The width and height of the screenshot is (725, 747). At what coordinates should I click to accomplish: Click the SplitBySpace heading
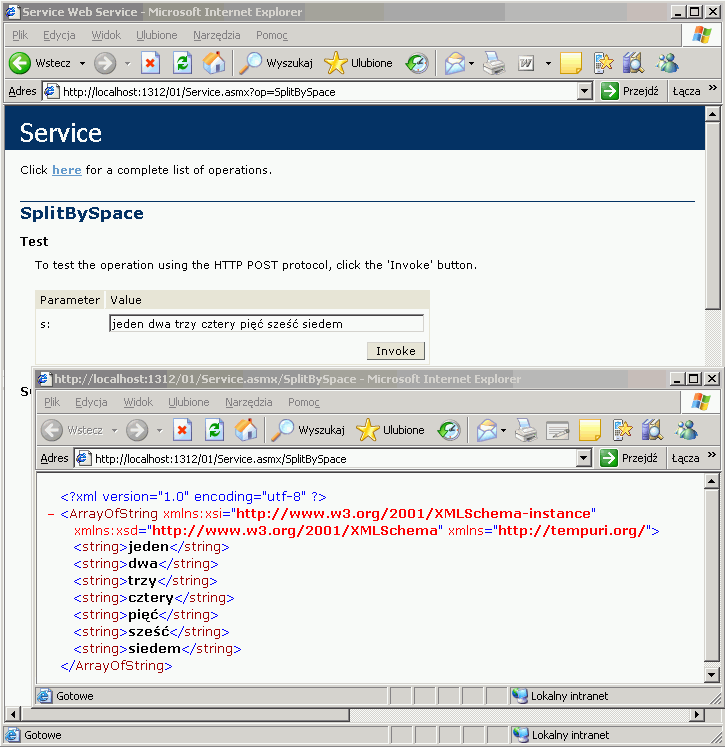coord(81,213)
